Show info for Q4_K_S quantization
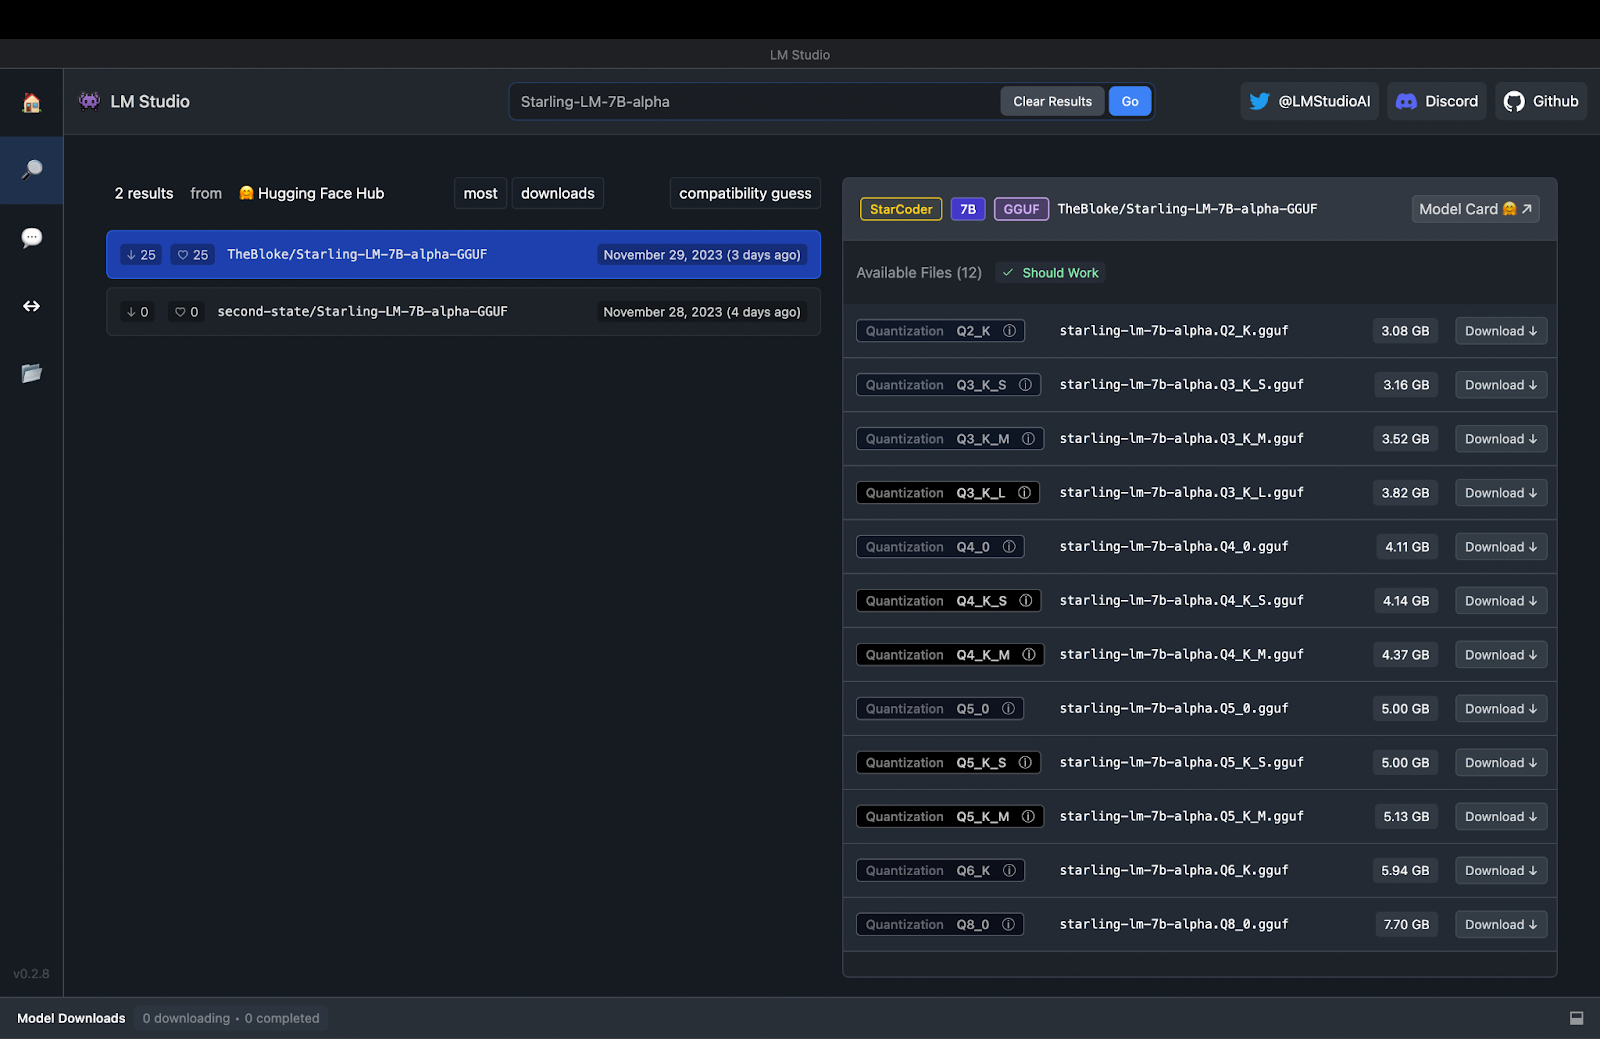This screenshot has height=1039, width=1600. click(x=1025, y=601)
